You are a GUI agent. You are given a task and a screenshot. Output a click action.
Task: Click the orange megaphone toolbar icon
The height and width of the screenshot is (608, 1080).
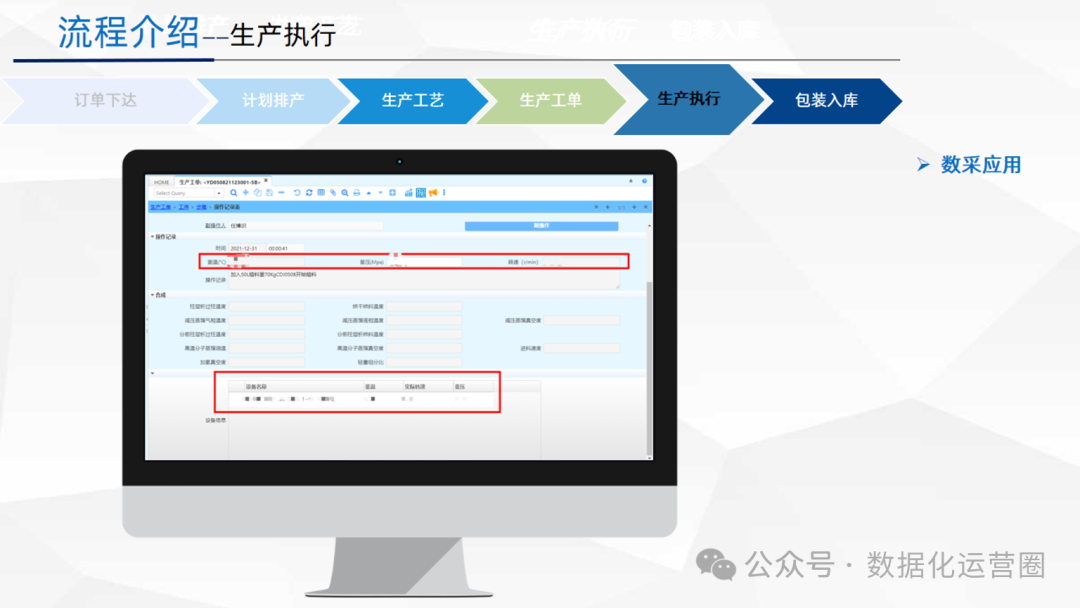(433, 193)
